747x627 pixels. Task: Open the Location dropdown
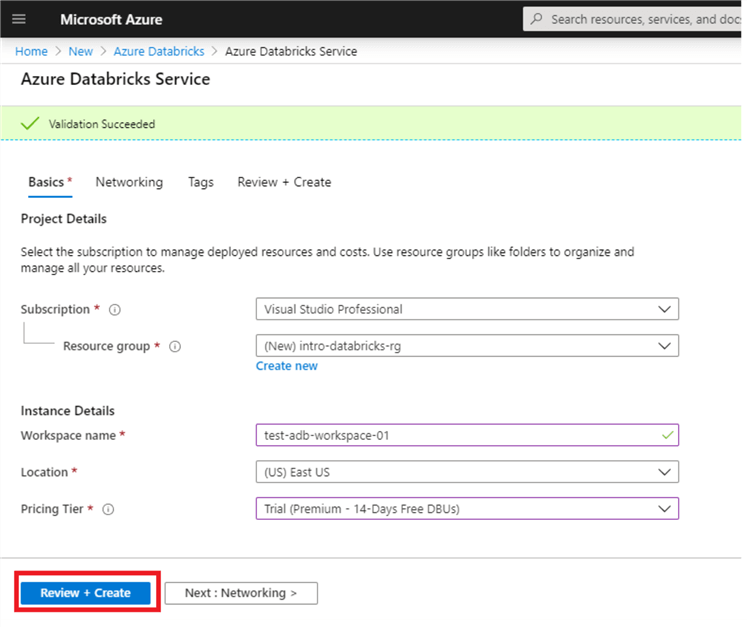click(467, 472)
